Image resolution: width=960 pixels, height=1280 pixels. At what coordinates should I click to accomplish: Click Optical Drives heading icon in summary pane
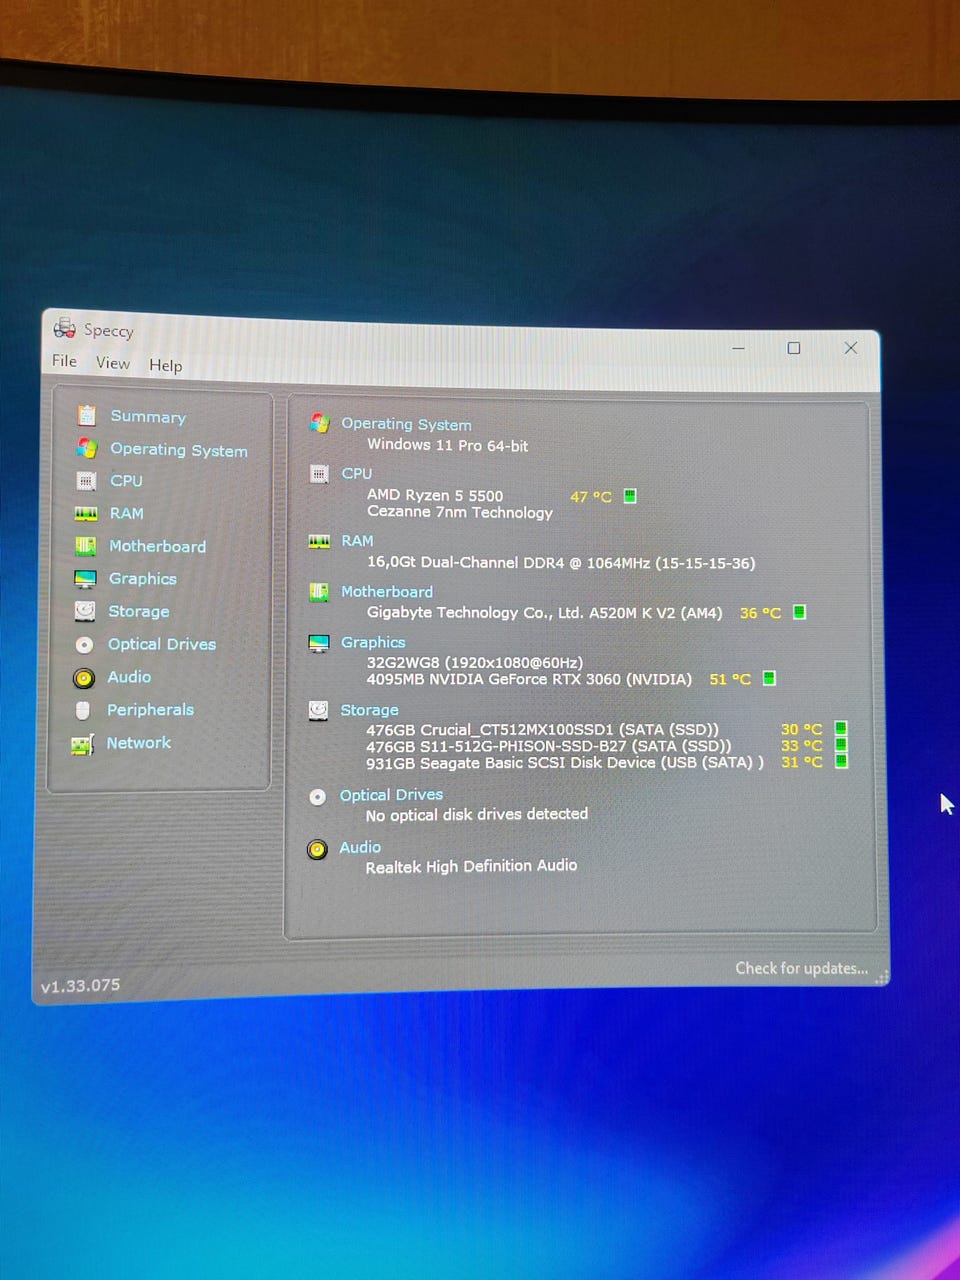coord(318,797)
